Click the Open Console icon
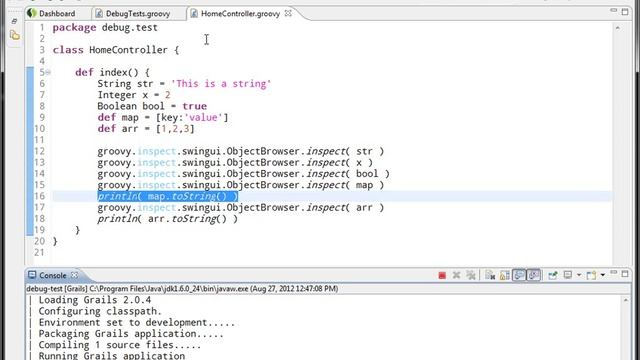 click(x=591, y=276)
